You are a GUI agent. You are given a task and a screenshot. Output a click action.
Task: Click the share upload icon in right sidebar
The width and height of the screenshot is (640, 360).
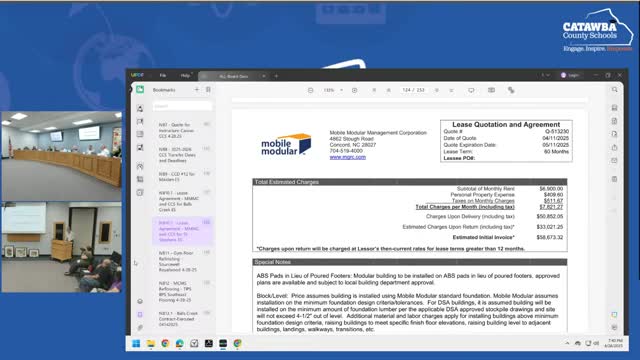pos(615,147)
